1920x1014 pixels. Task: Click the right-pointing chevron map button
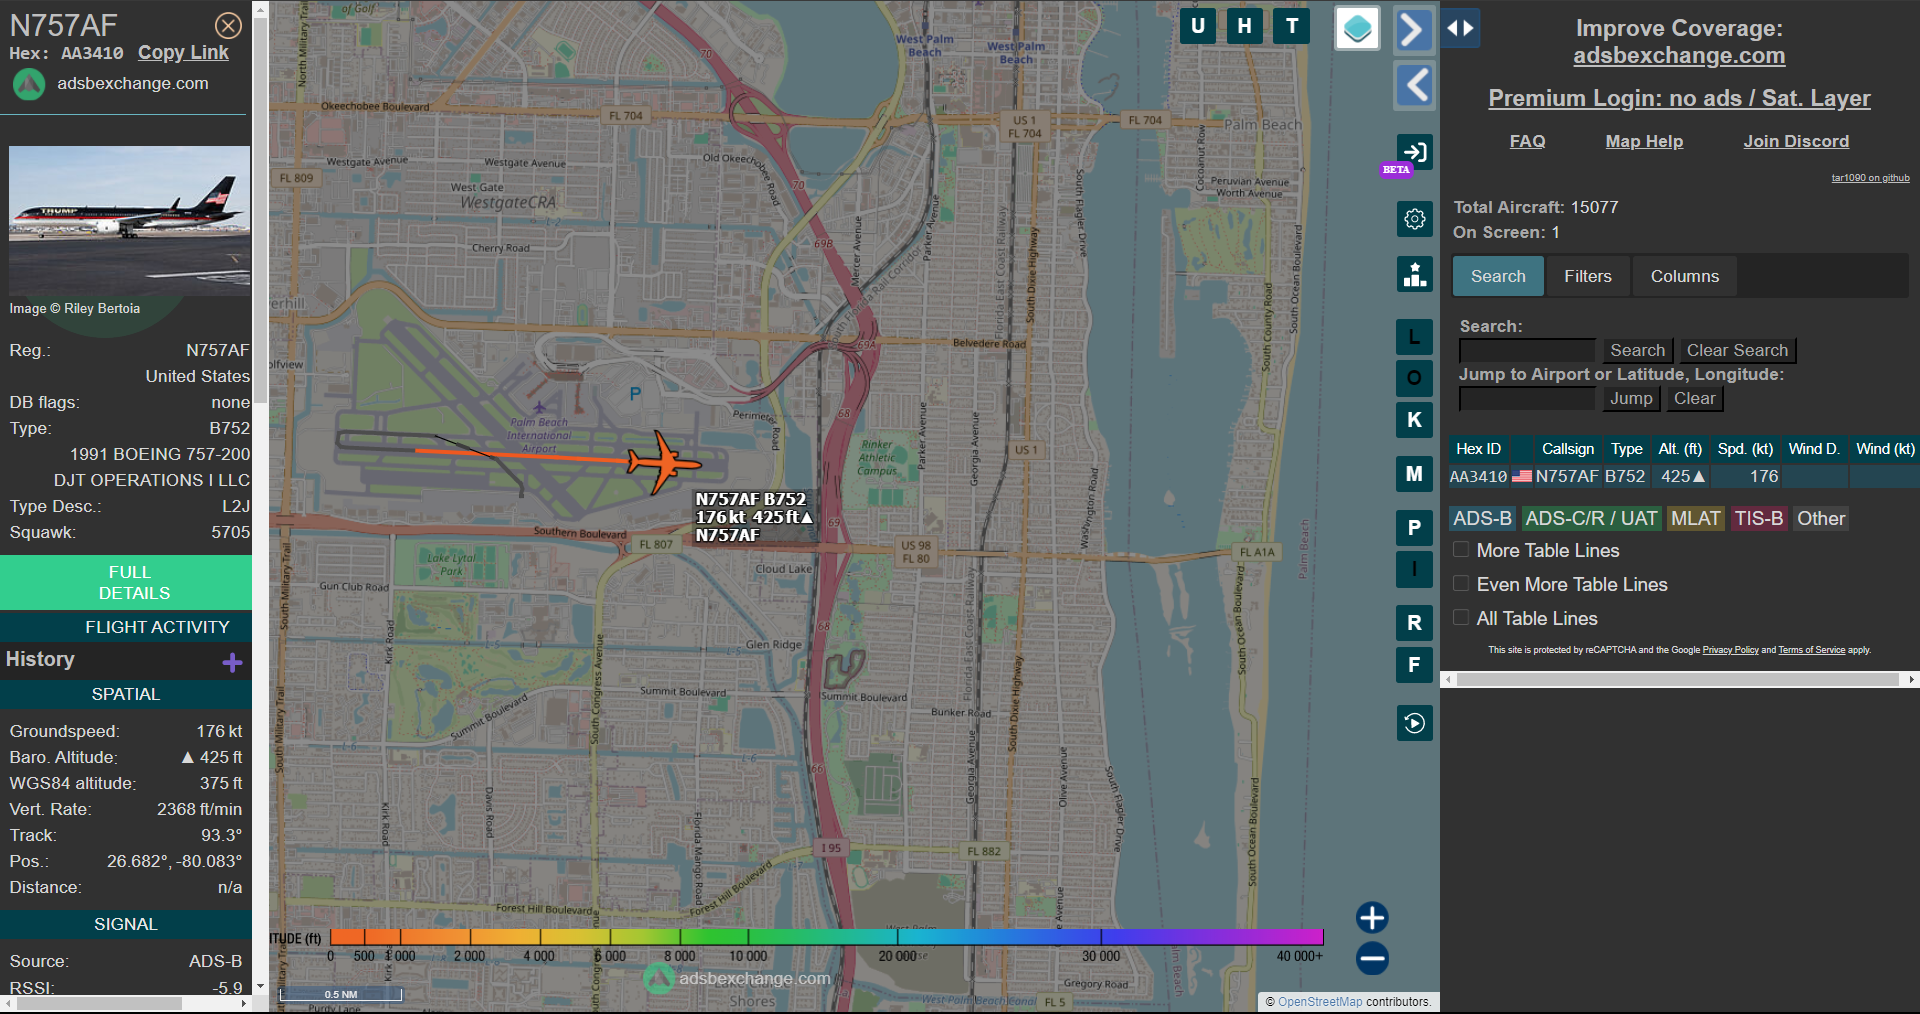[1414, 29]
